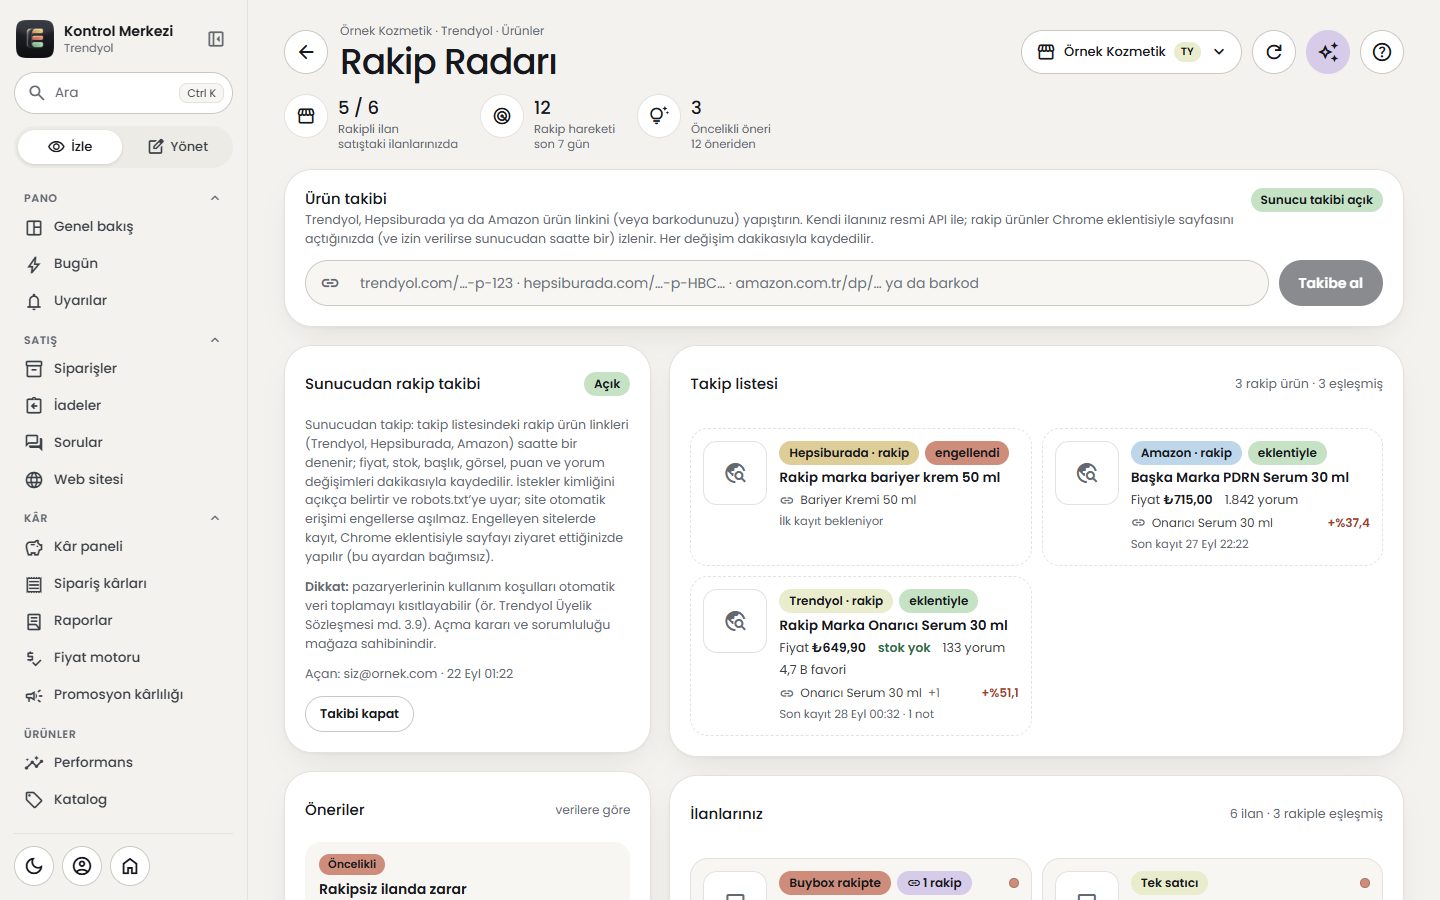Open Sorular in sidebar
1440x900 pixels.
123,443
